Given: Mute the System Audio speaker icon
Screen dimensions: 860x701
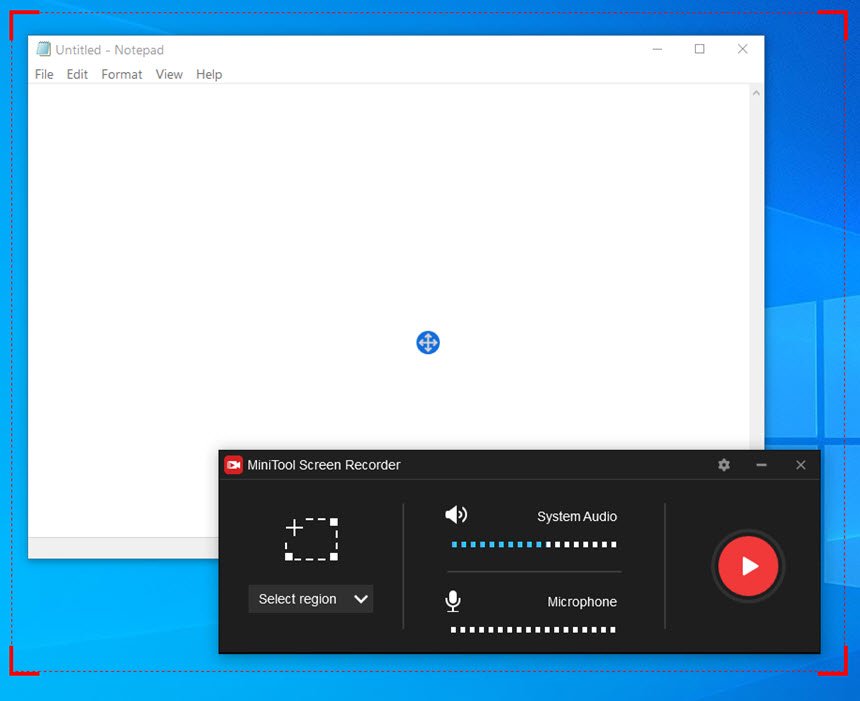Looking at the screenshot, I should click(x=456, y=515).
